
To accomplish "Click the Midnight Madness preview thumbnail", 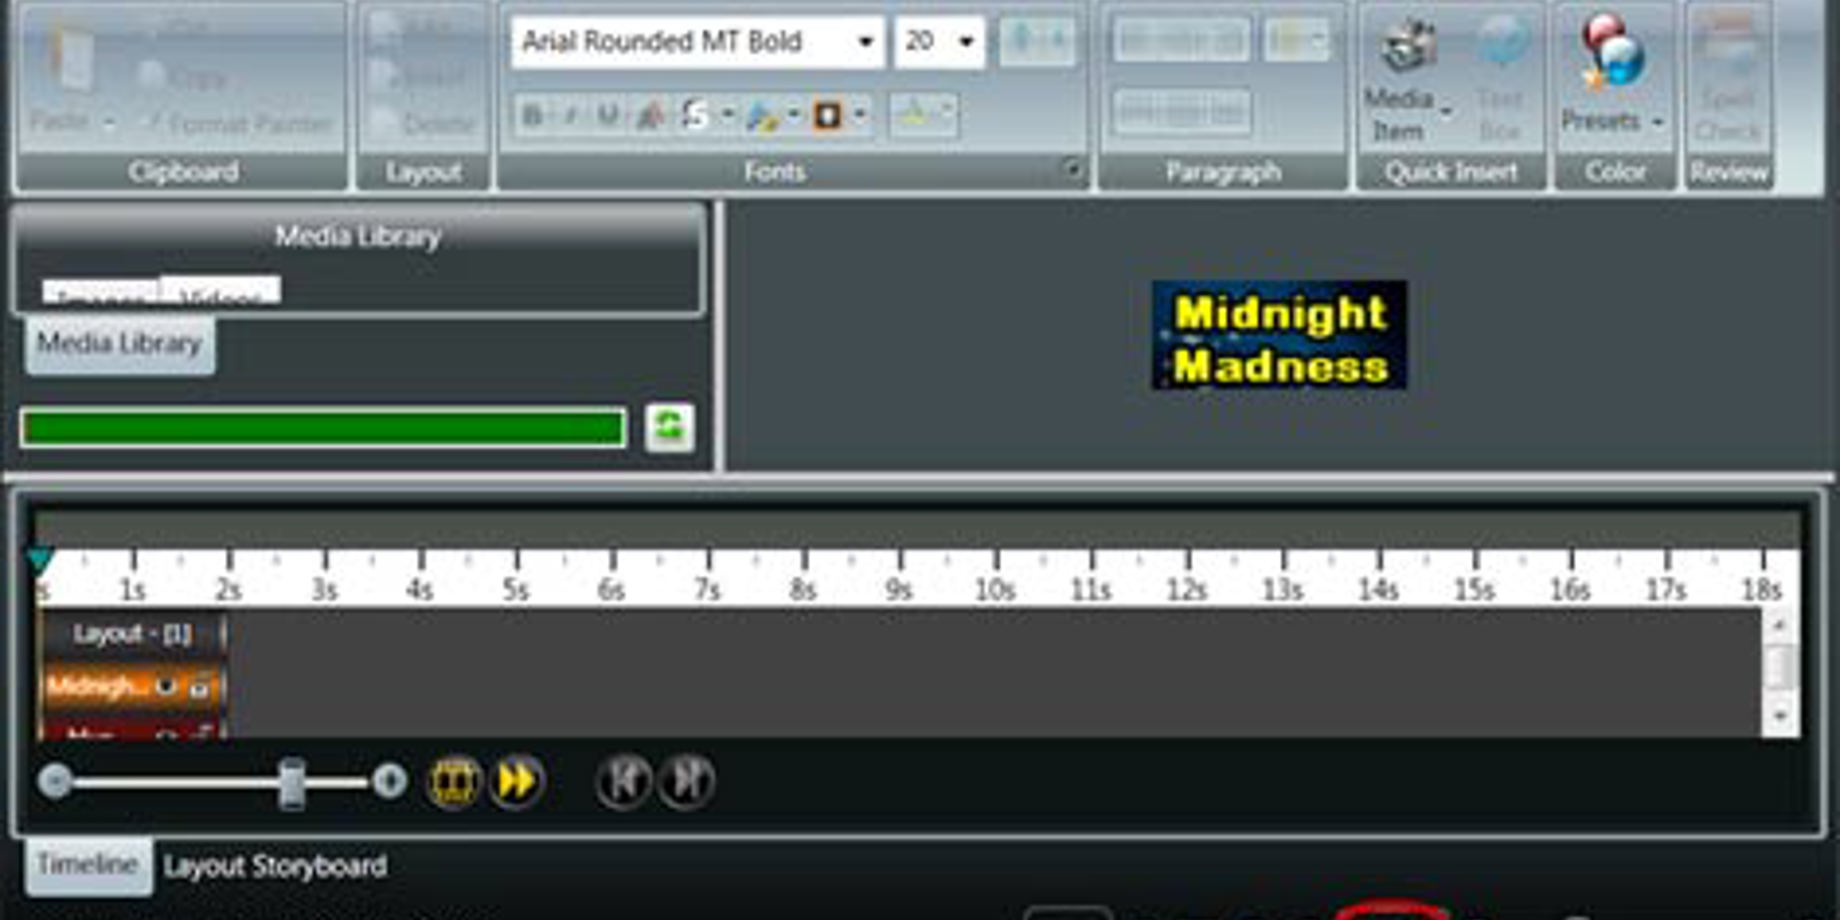I will point(1279,336).
